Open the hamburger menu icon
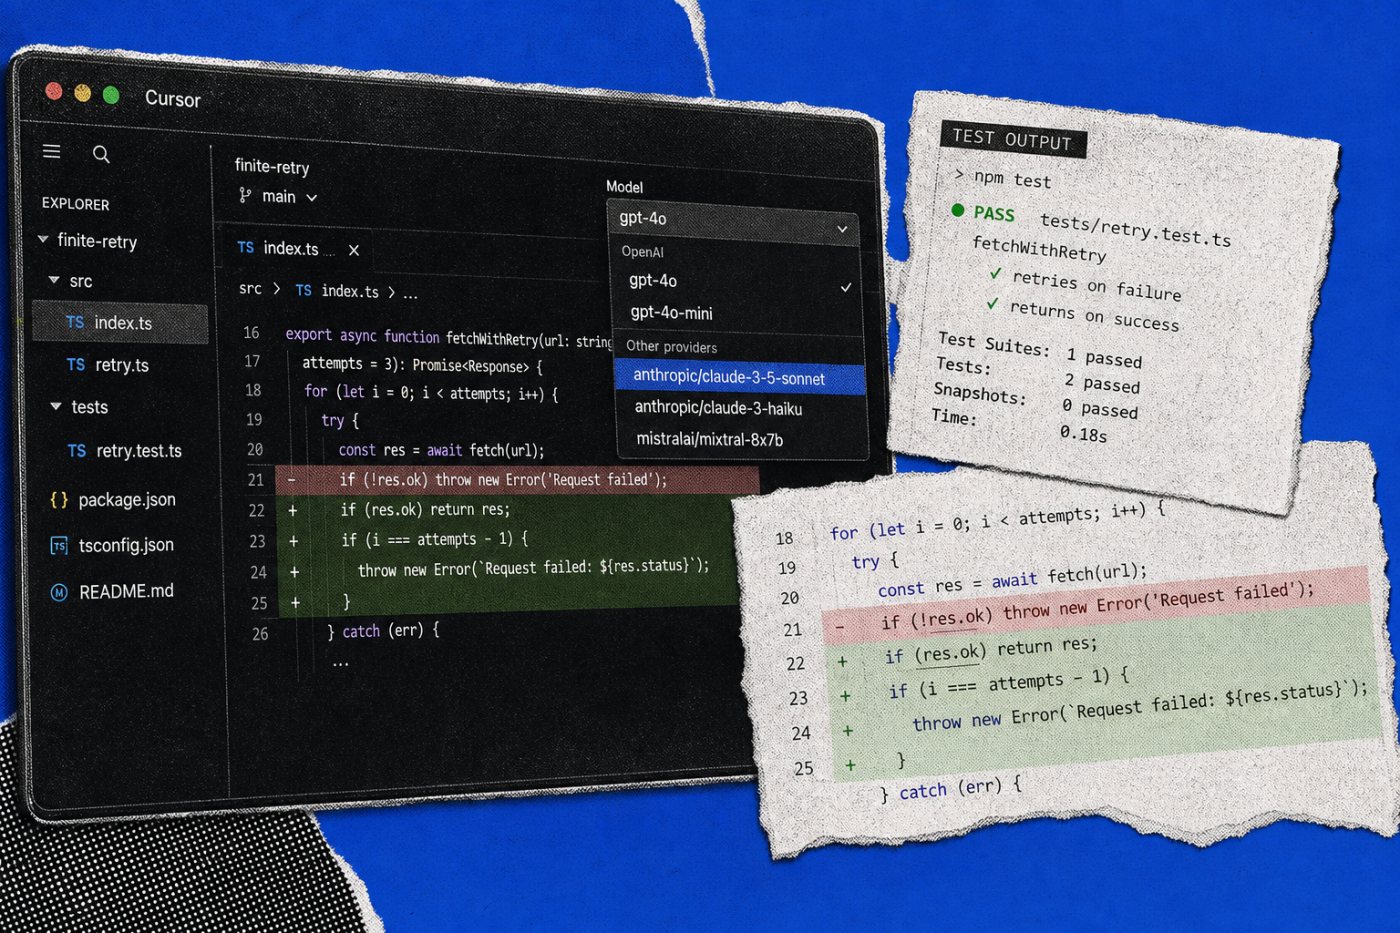The image size is (1400, 933). tap(52, 151)
